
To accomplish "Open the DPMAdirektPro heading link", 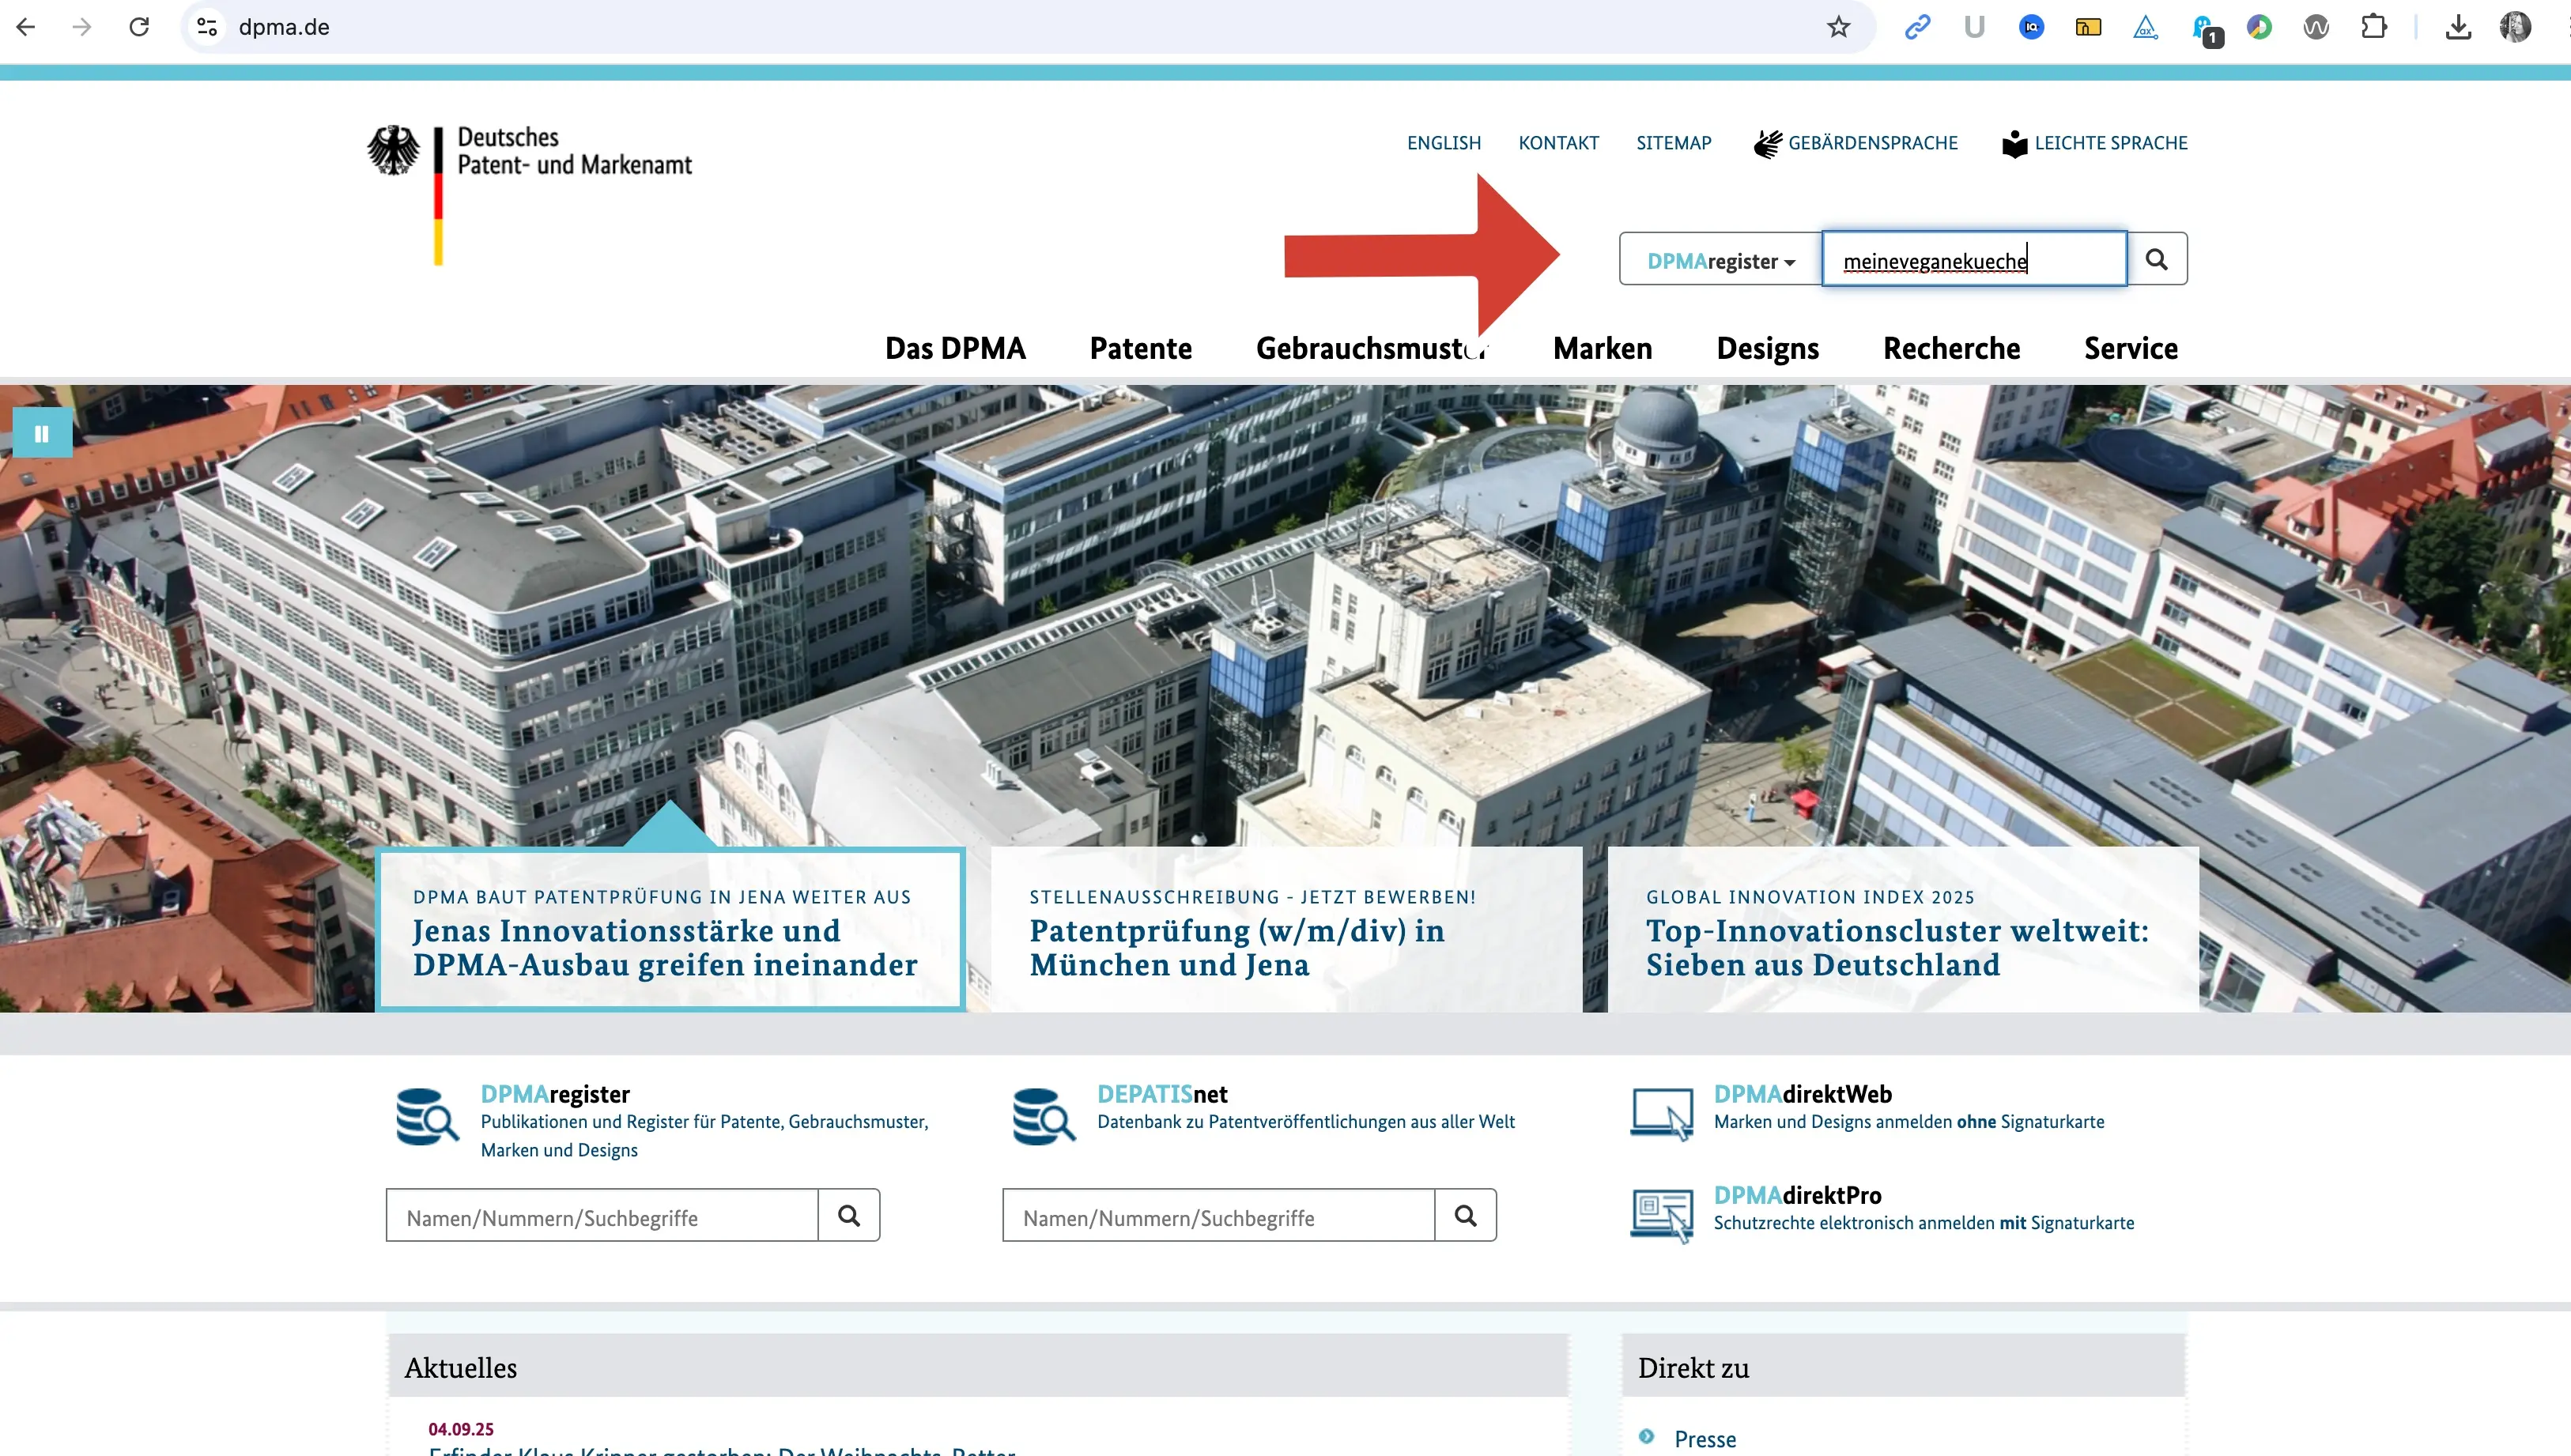I will click(x=1797, y=1195).
